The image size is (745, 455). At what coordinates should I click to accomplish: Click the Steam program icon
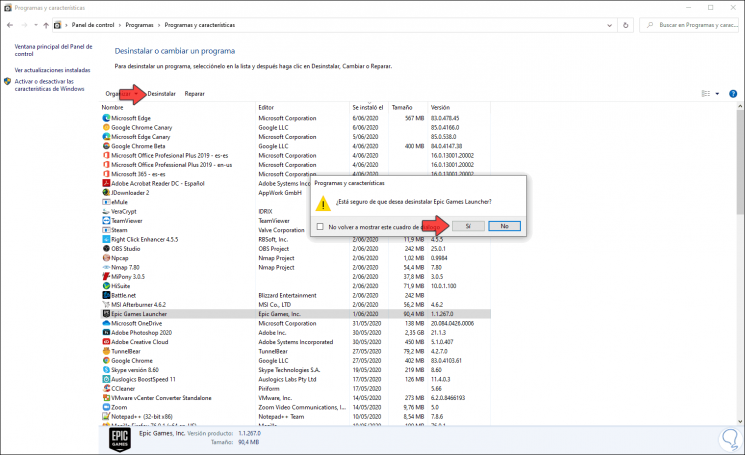tap(106, 230)
